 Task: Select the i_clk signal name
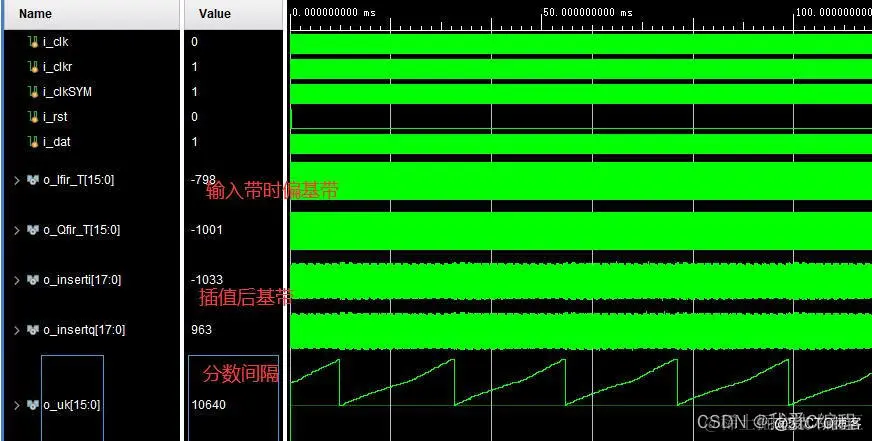point(56,42)
